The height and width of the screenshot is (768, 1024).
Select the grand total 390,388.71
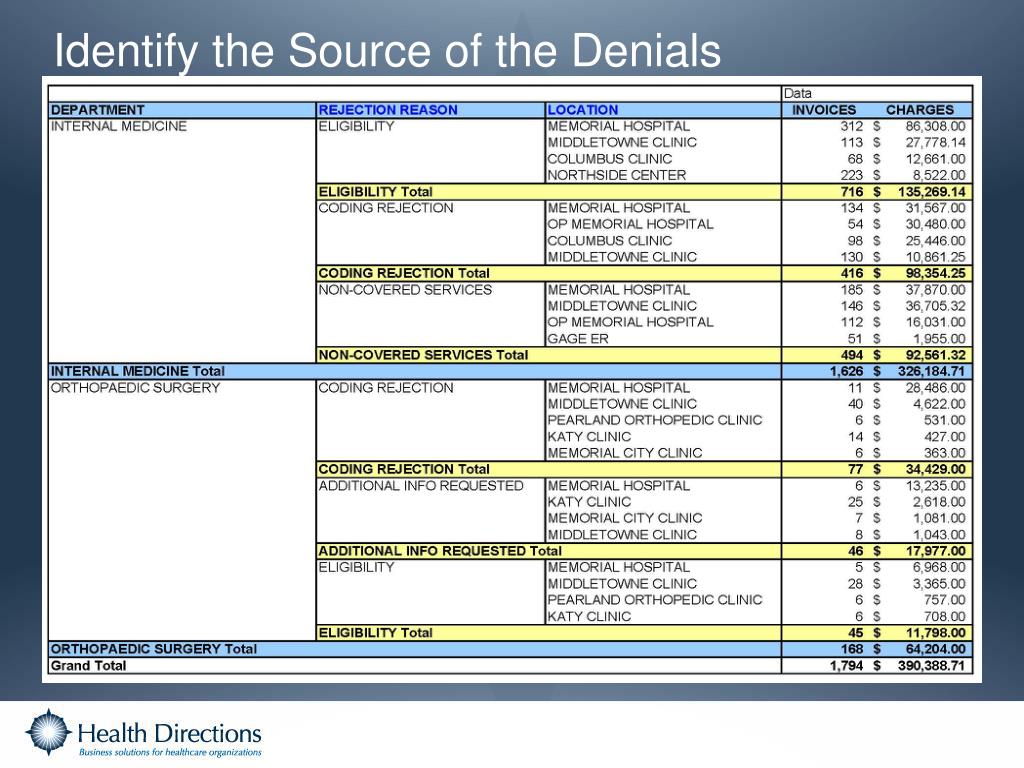pos(931,665)
